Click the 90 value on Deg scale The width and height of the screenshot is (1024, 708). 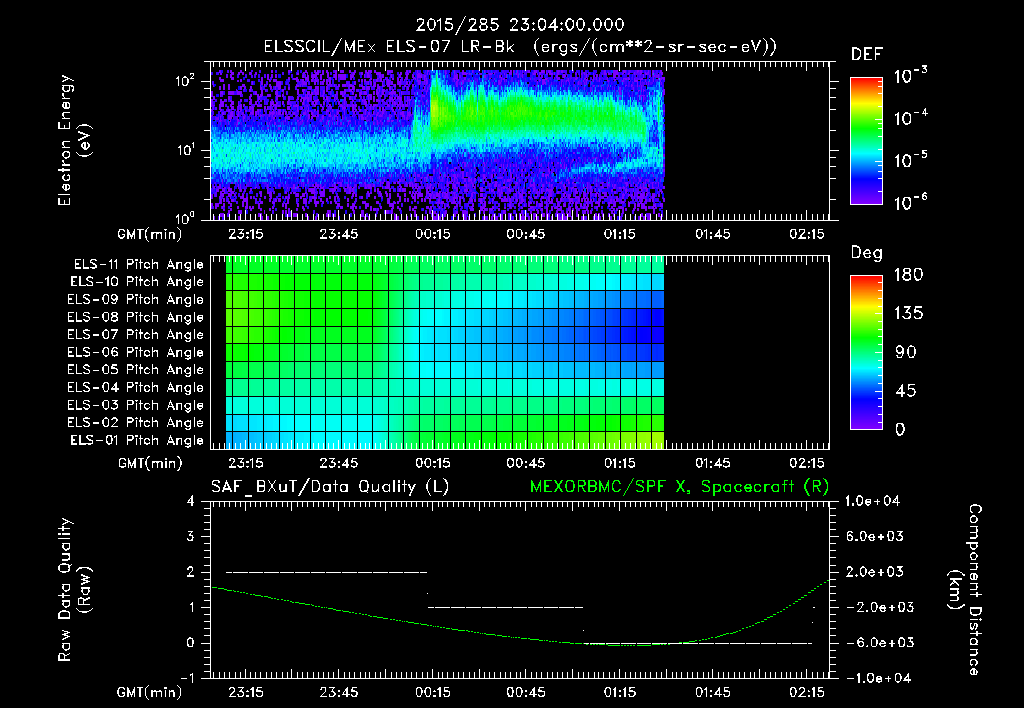[x=906, y=353]
